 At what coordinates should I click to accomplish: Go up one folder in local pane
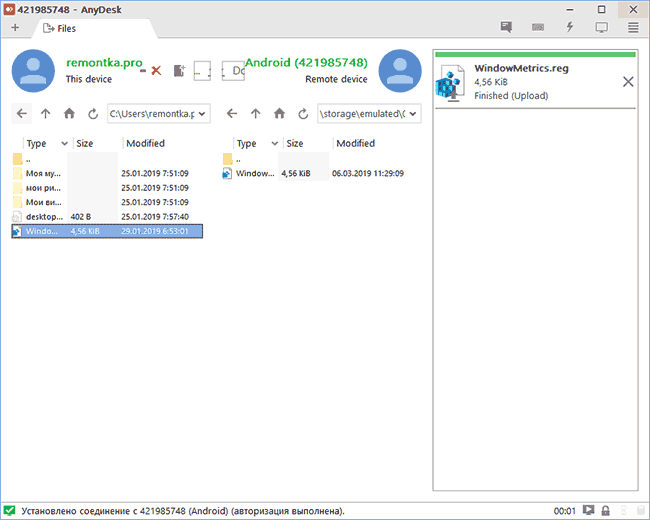45,114
